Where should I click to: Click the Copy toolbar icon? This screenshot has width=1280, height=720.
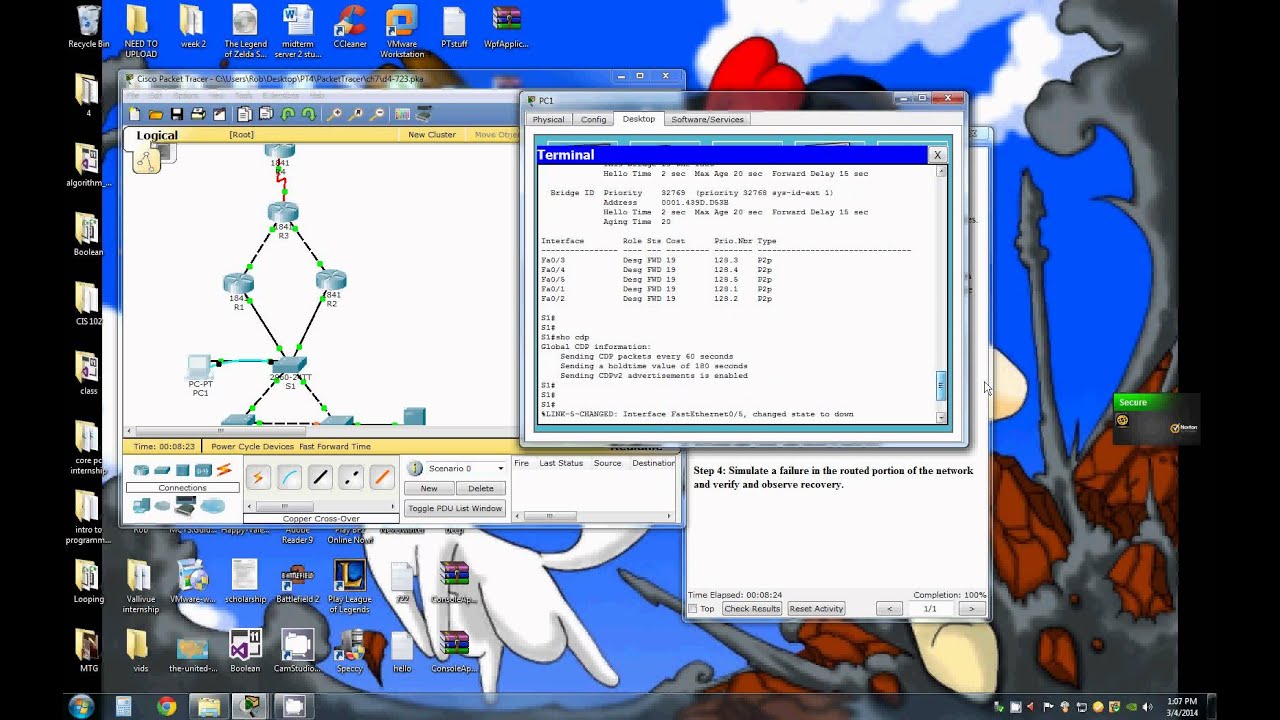point(244,114)
